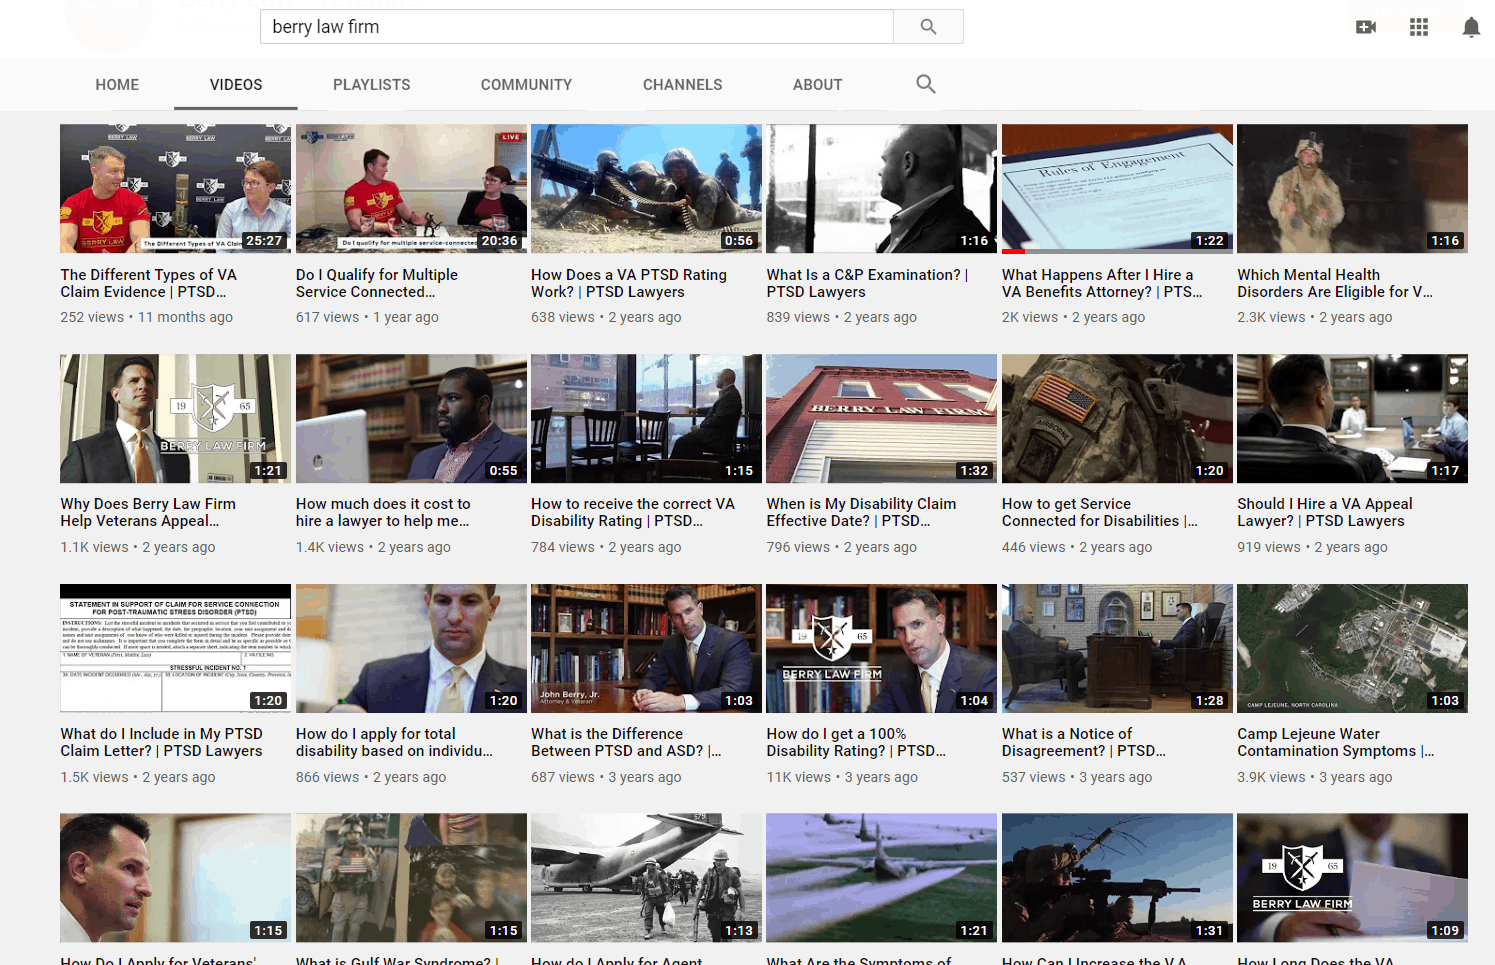Screen dimensions: 1495x965
Task: Open 'When is My Disability Claim Effective Date?' title
Action: tap(861, 513)
